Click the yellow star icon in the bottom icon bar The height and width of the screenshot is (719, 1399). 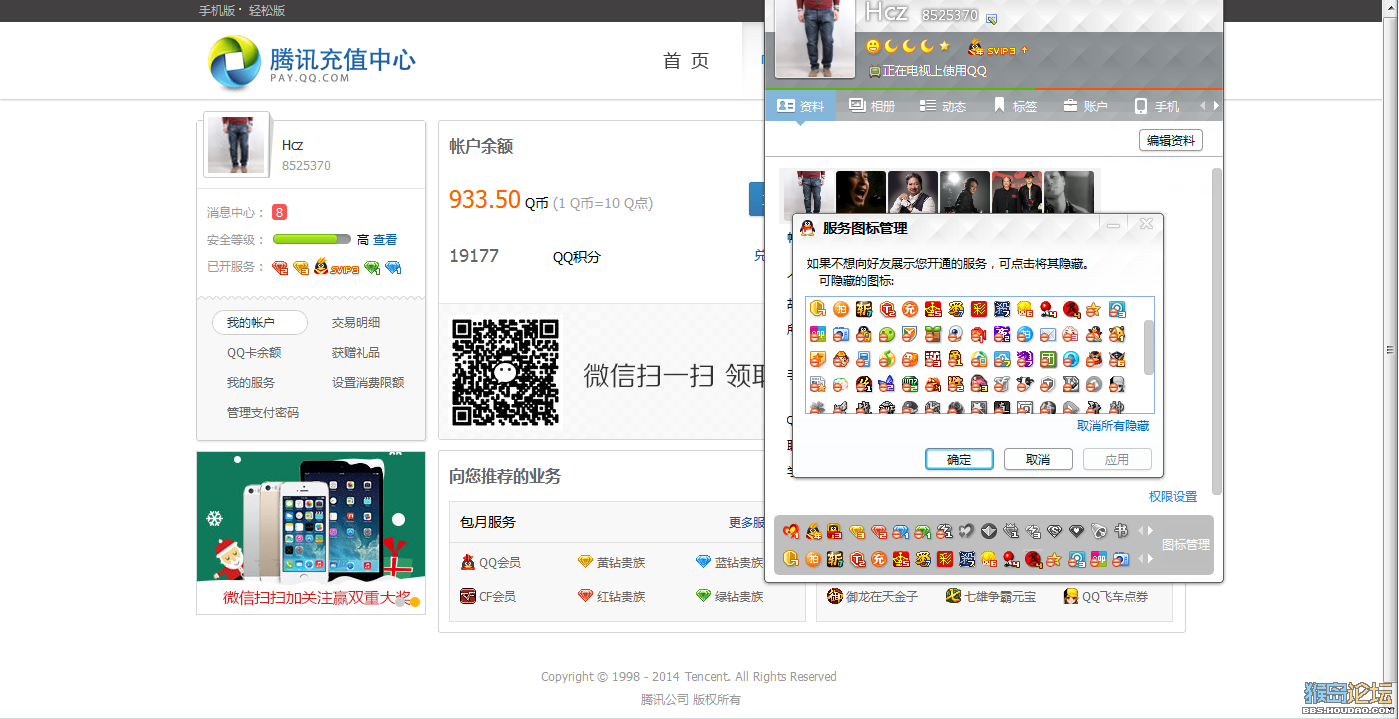pyautogui.click(x=1055, y=559)
